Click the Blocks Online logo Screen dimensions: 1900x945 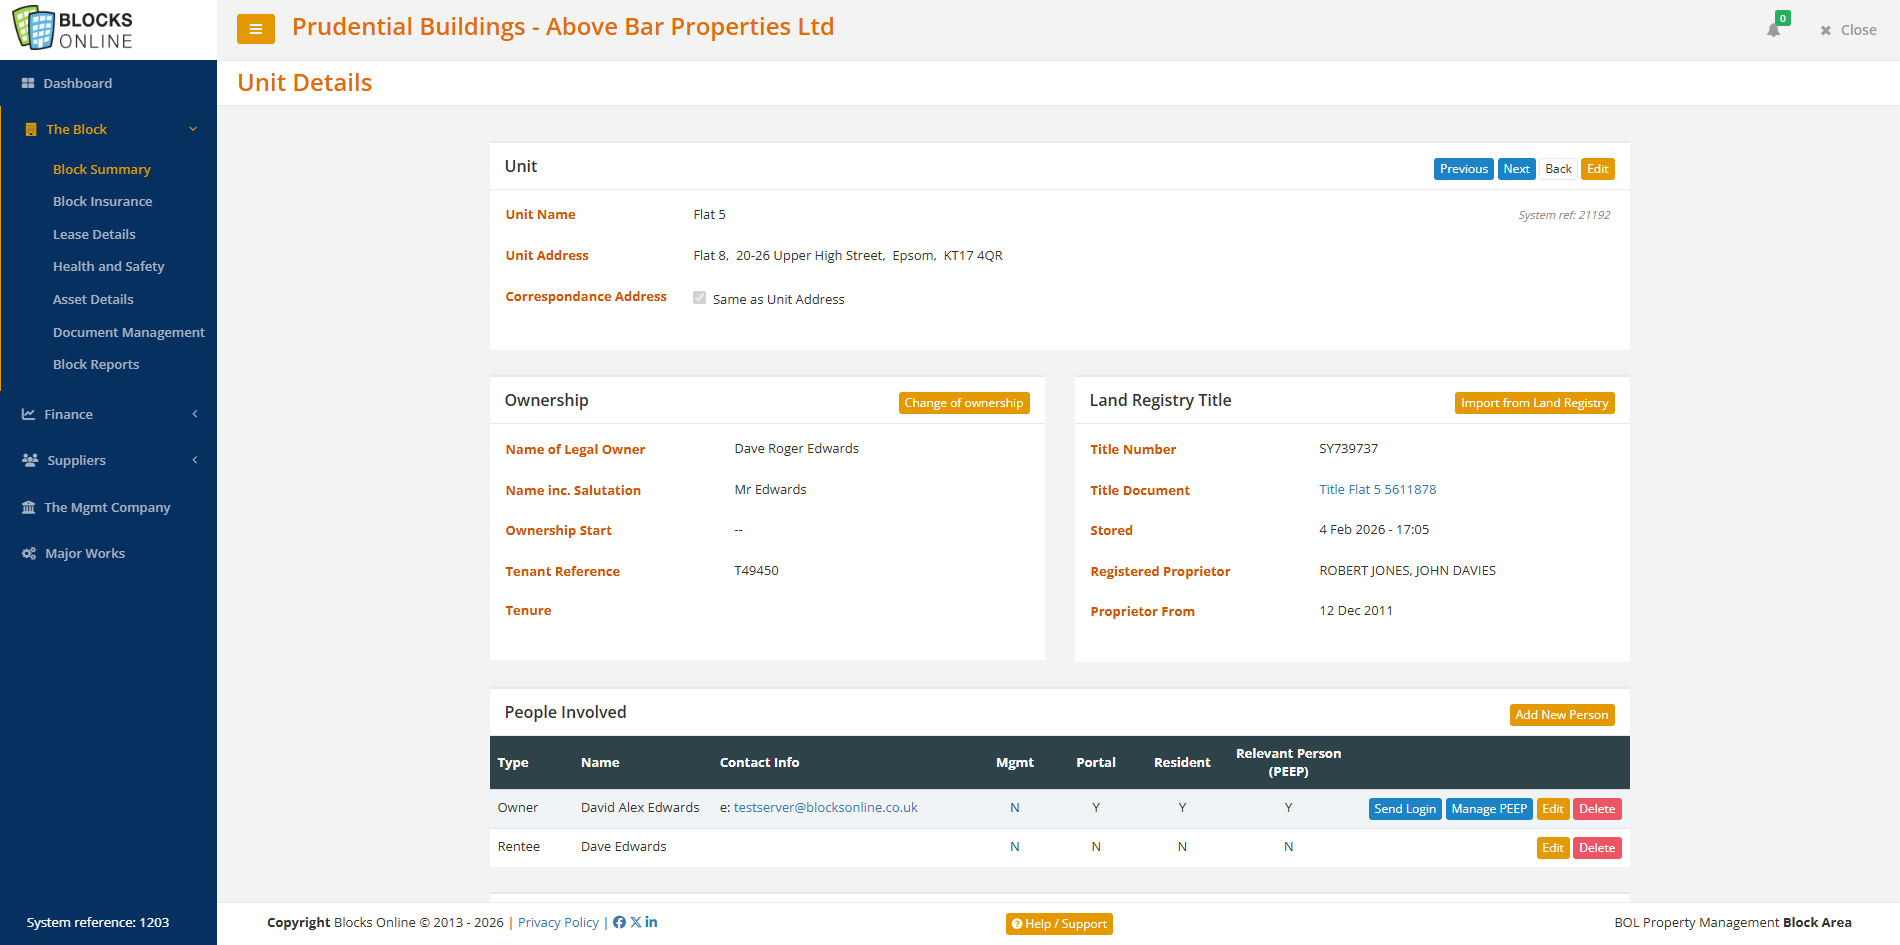click(73, 29)
